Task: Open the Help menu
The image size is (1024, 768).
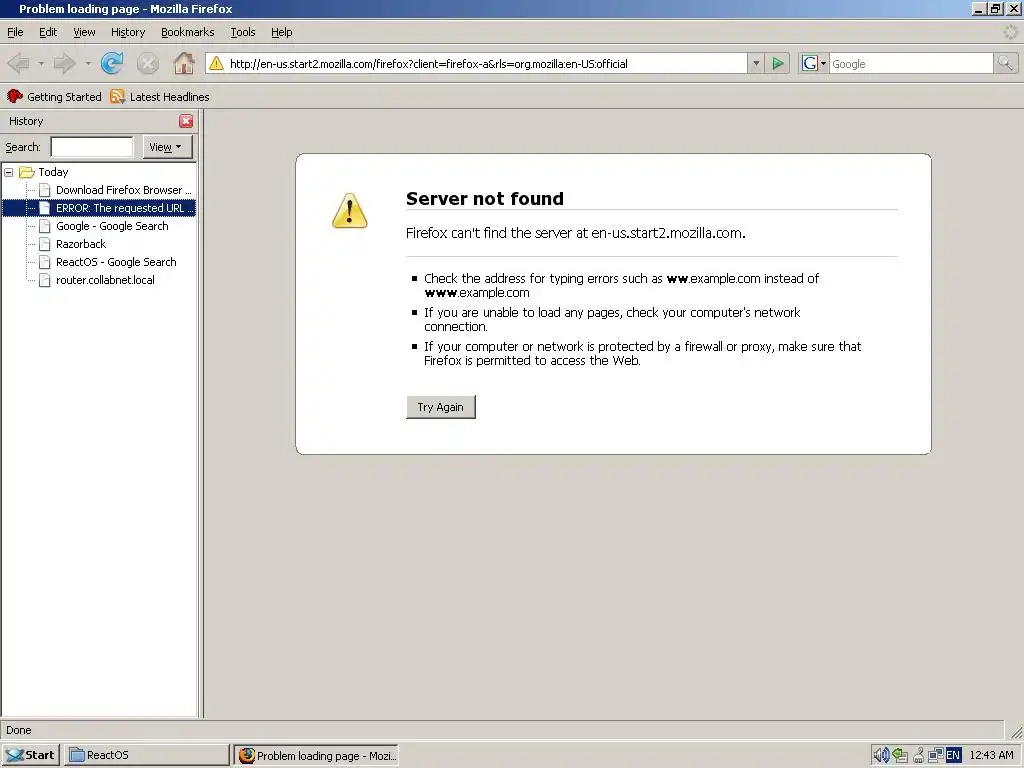Action: [281, 32]
